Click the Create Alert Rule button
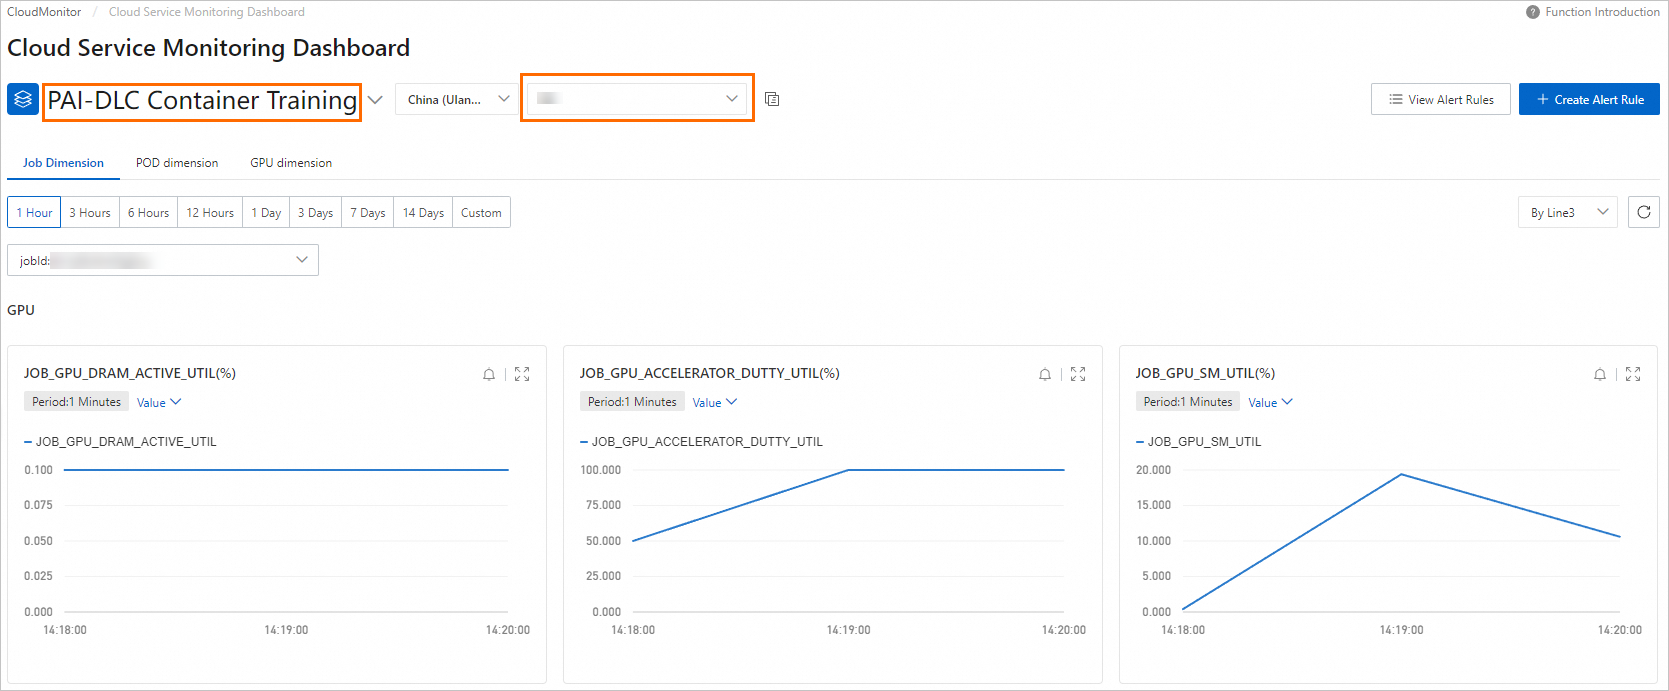 coord(1589,99)
